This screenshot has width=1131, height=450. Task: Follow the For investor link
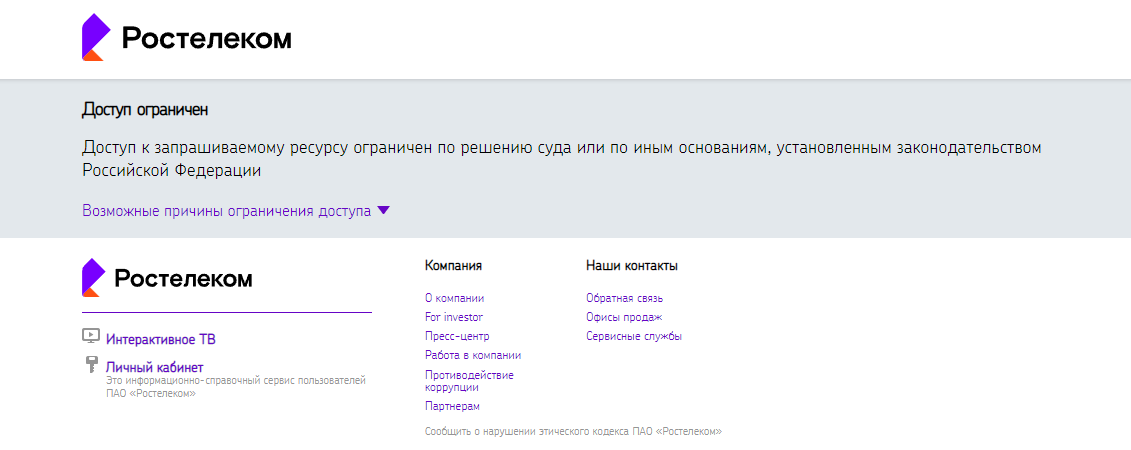(x=454, y=317)
